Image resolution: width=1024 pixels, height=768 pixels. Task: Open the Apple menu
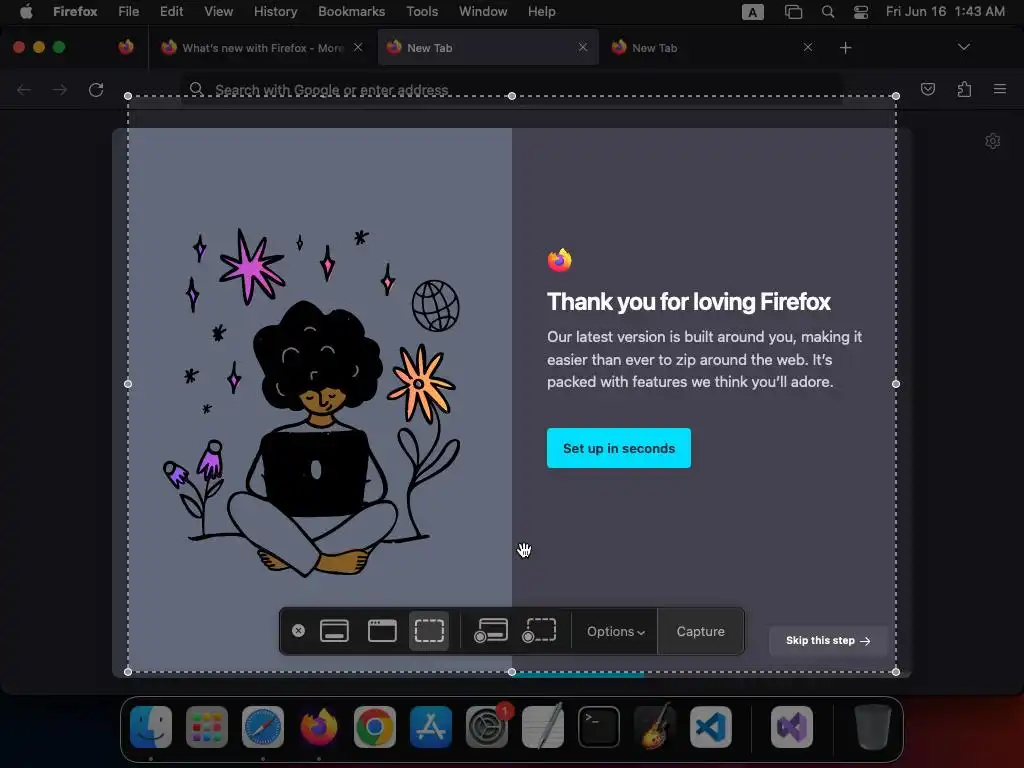click(26, 11)
